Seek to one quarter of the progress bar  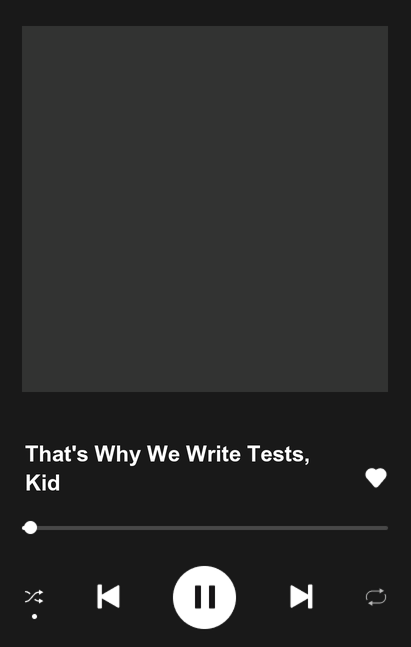tap(114, 528)
